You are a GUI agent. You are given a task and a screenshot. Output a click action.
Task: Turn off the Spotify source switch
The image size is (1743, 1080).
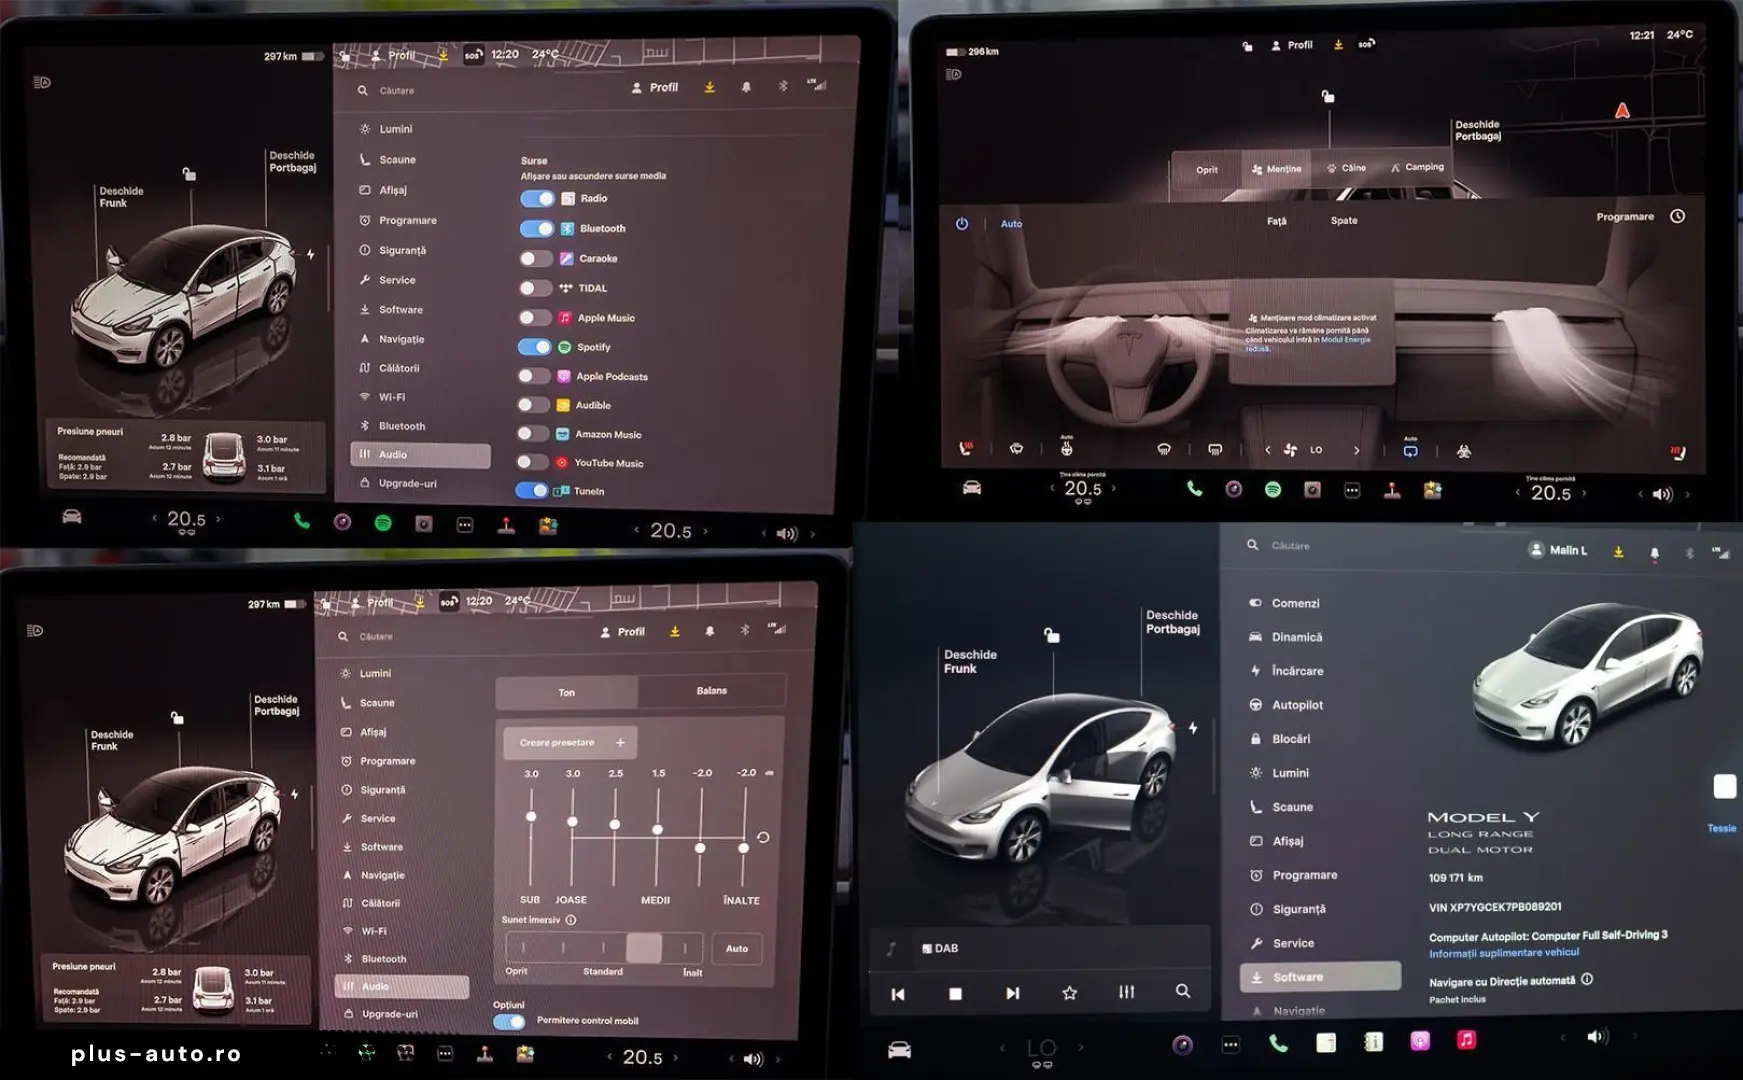pyautogui.click(x=535, y=347)
